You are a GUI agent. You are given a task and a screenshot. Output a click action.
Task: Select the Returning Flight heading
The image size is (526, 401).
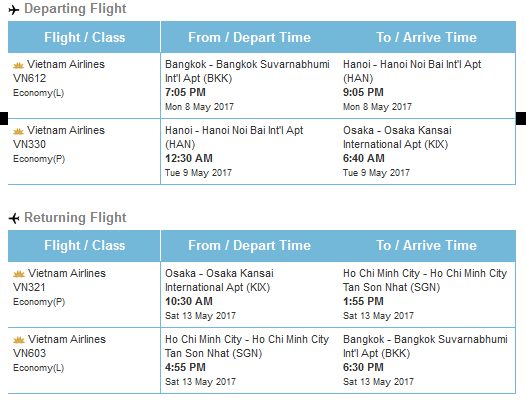[x=75, y=217]
